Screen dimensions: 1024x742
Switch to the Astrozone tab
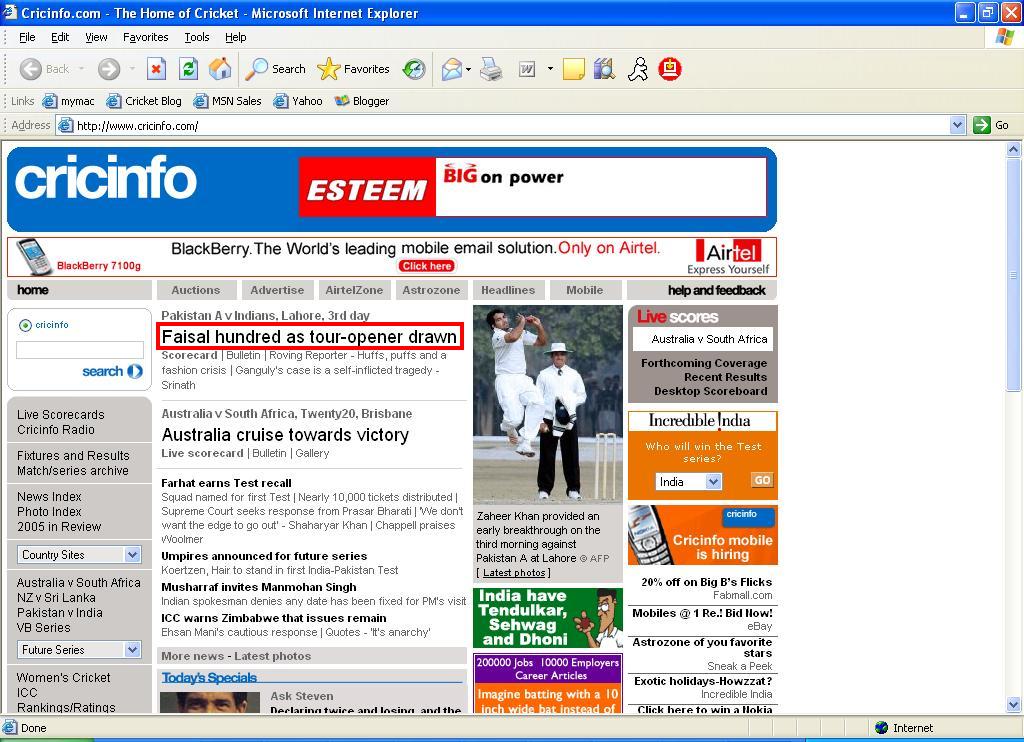tap(431, 290)
